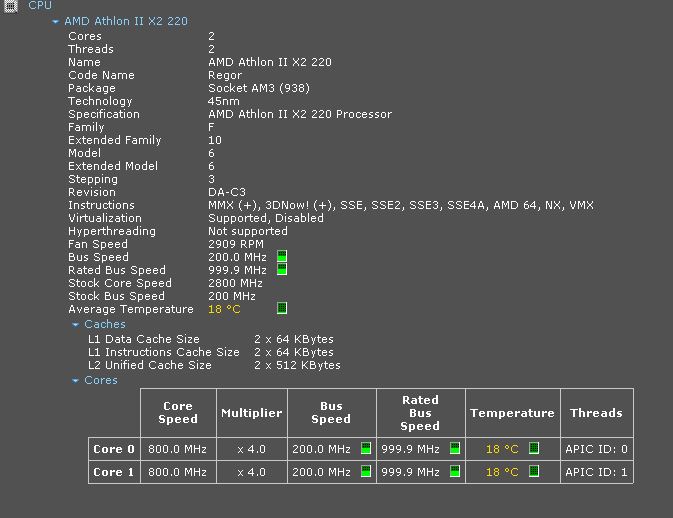Click the Fan Speed value 2909 RPM
Image resolution: width=673 pixels, height=518 pixels.
point(236,244)
